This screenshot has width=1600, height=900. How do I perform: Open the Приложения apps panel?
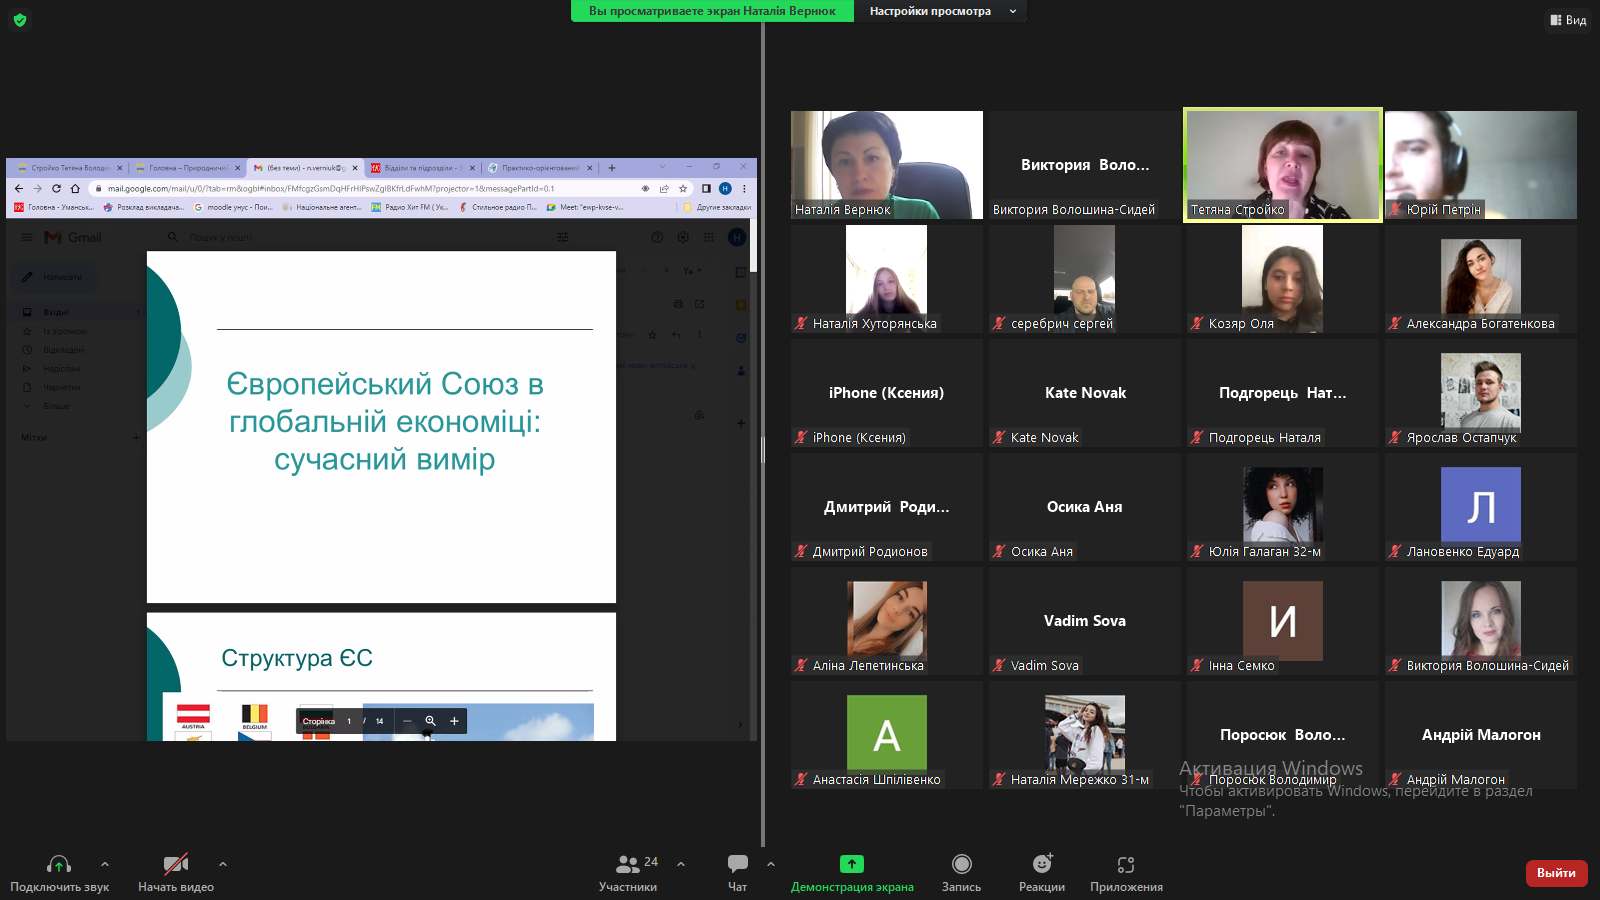click(x=1126, y=872)
